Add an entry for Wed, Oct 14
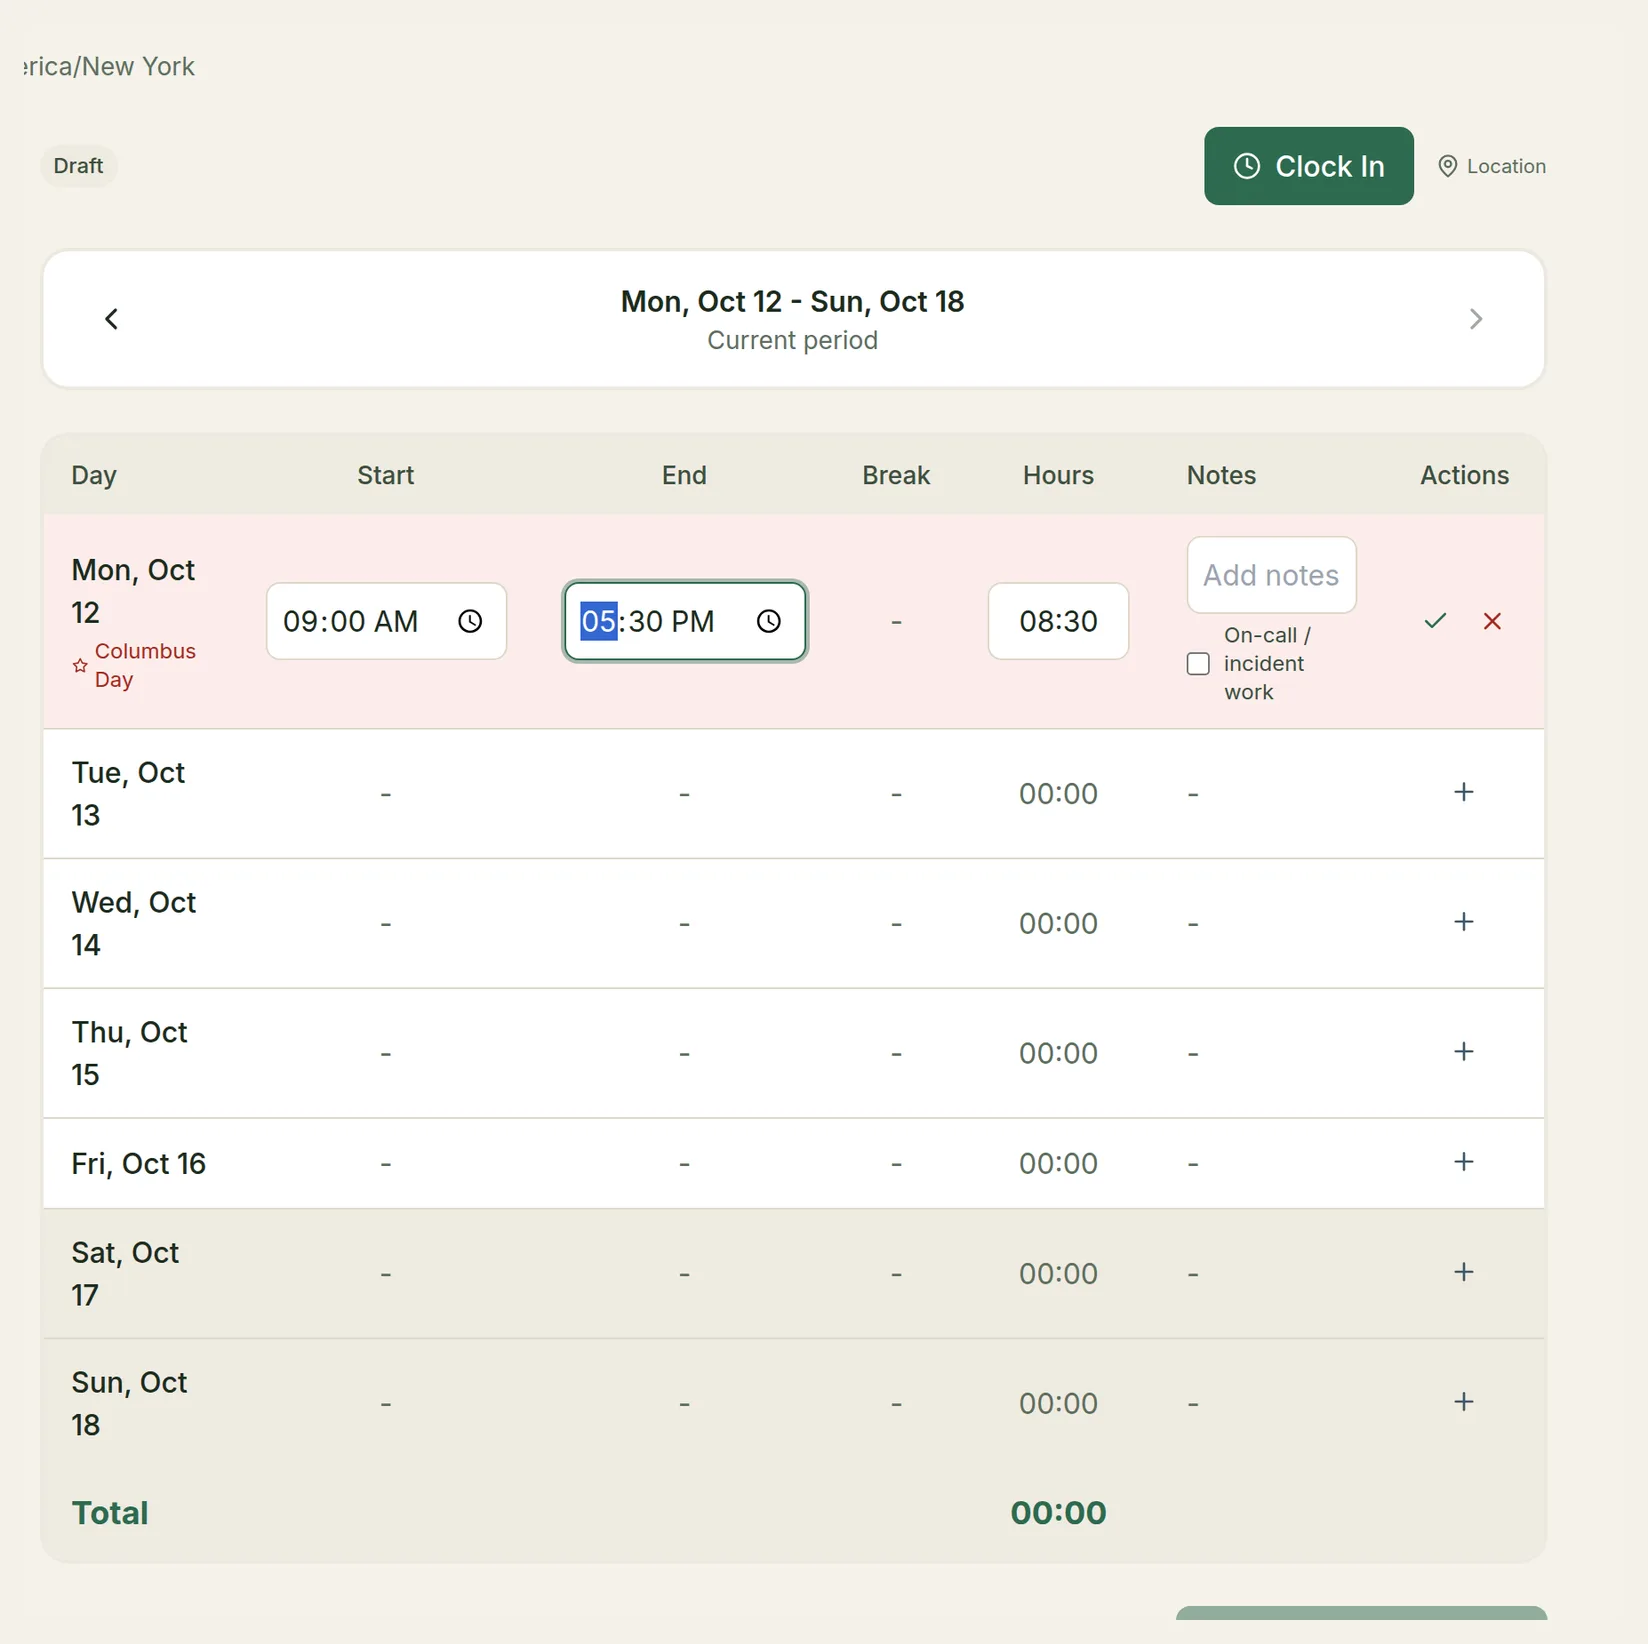The image size is (1648, 1644). click(1463, 922)
